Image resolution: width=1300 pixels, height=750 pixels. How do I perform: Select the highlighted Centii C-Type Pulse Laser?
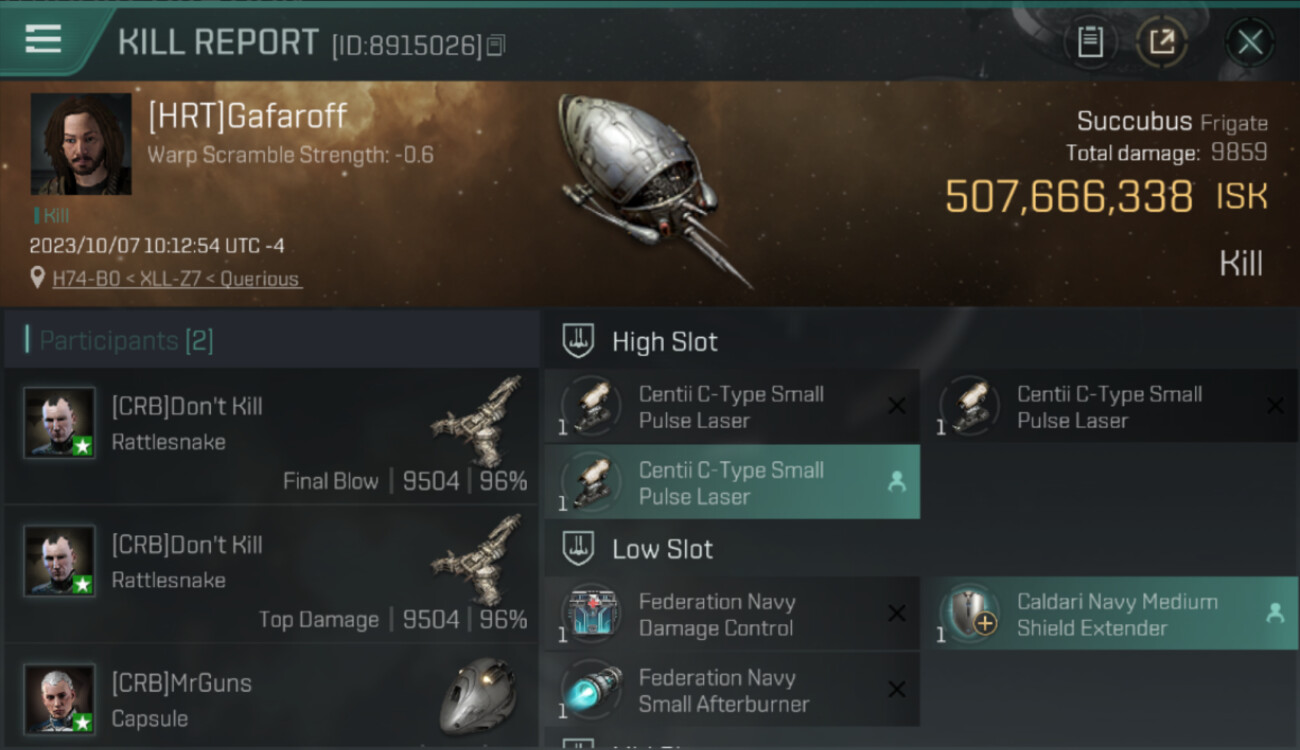tap(731, 482)
